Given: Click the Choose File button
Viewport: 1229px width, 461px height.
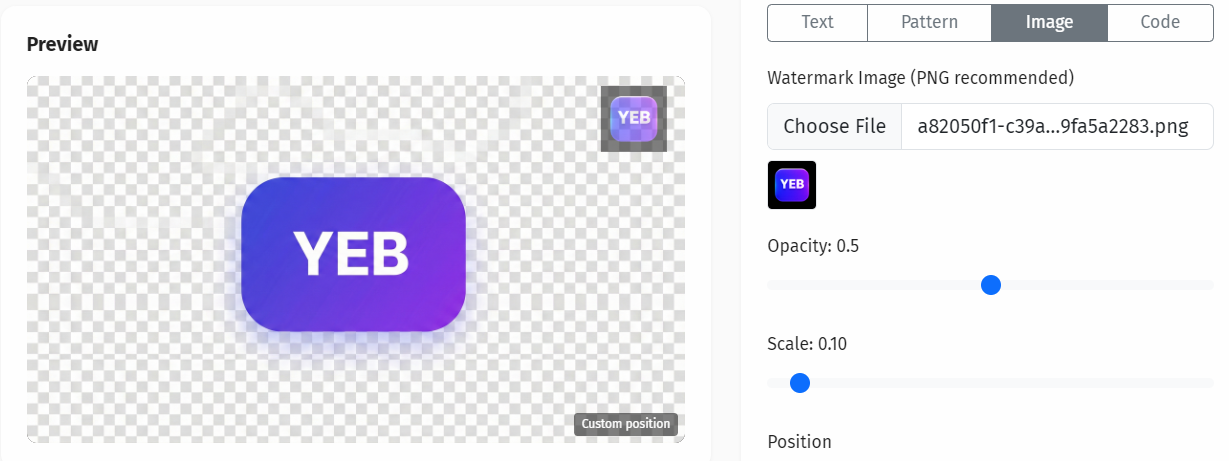Looking at the screenshot, I should 834,126.
